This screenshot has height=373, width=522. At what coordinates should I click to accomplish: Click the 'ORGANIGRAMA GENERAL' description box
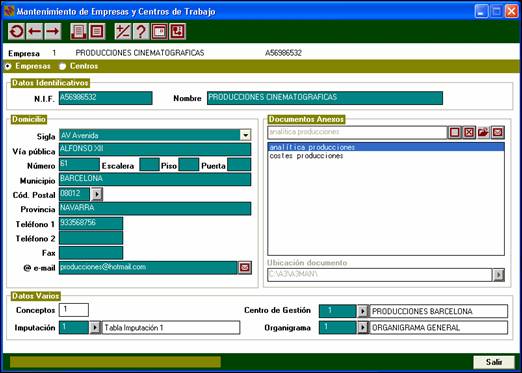(439, 328)
